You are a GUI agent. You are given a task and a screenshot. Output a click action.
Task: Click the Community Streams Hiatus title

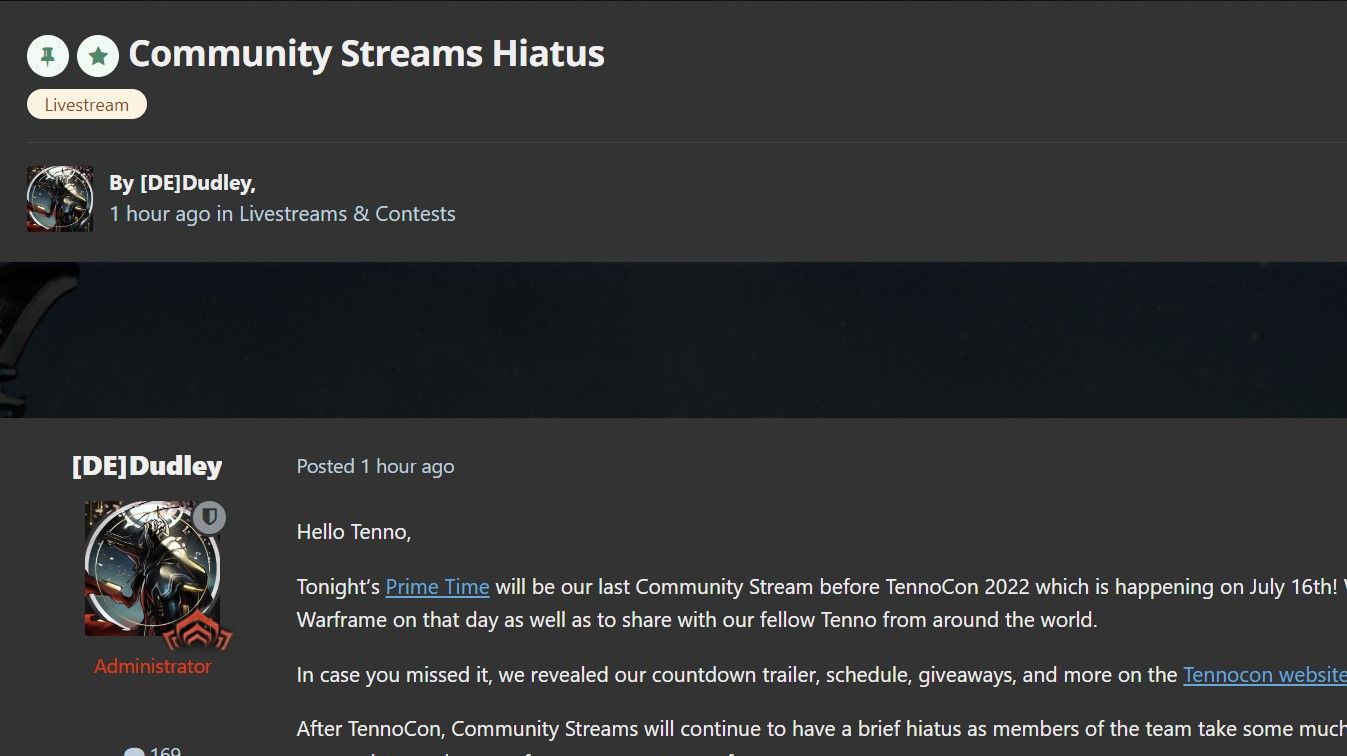[x=366, y=54]
